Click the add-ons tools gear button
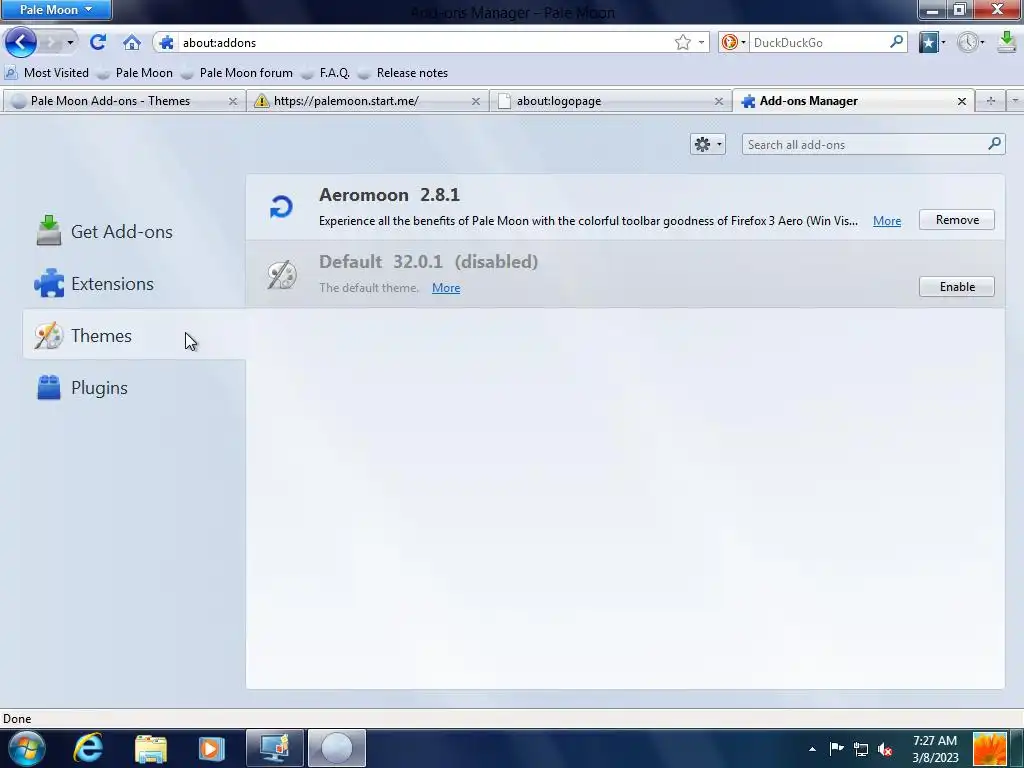 (x=707, y=144)
